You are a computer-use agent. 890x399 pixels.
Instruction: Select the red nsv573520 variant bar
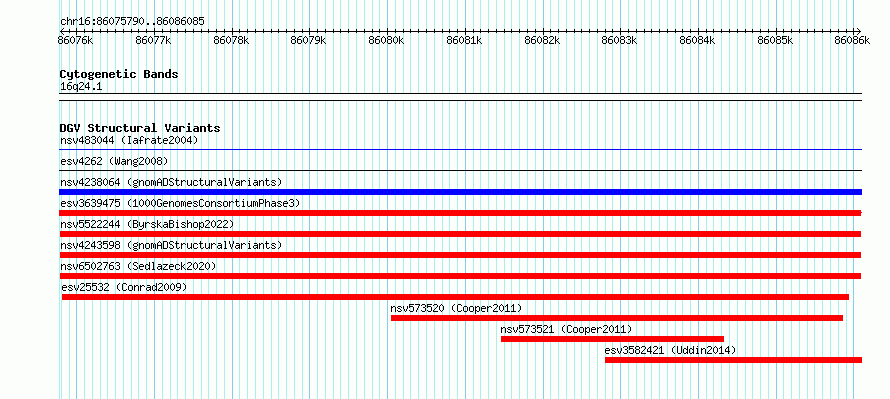tap(617, 318)
